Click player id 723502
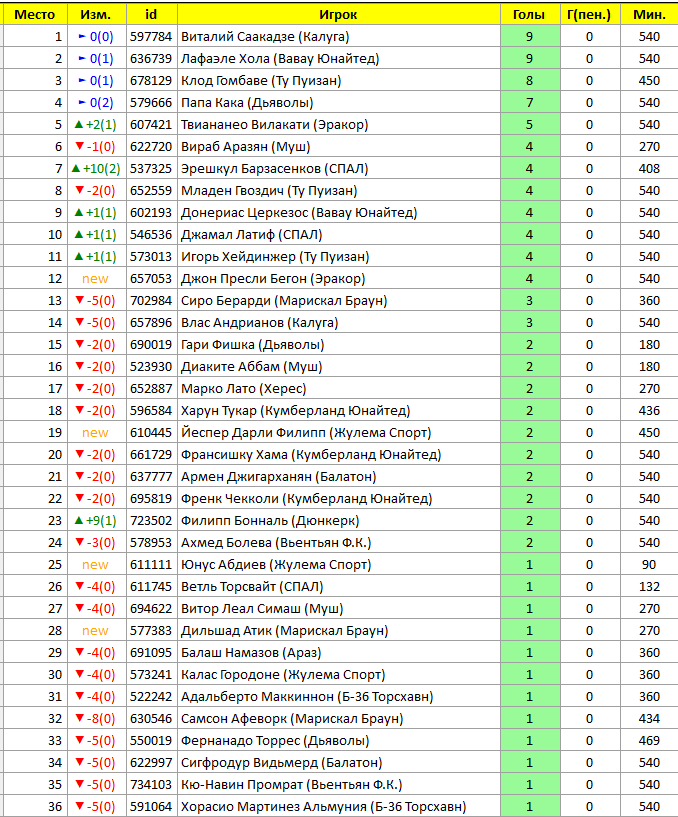The image size is (678, 817). click(151, 521)
